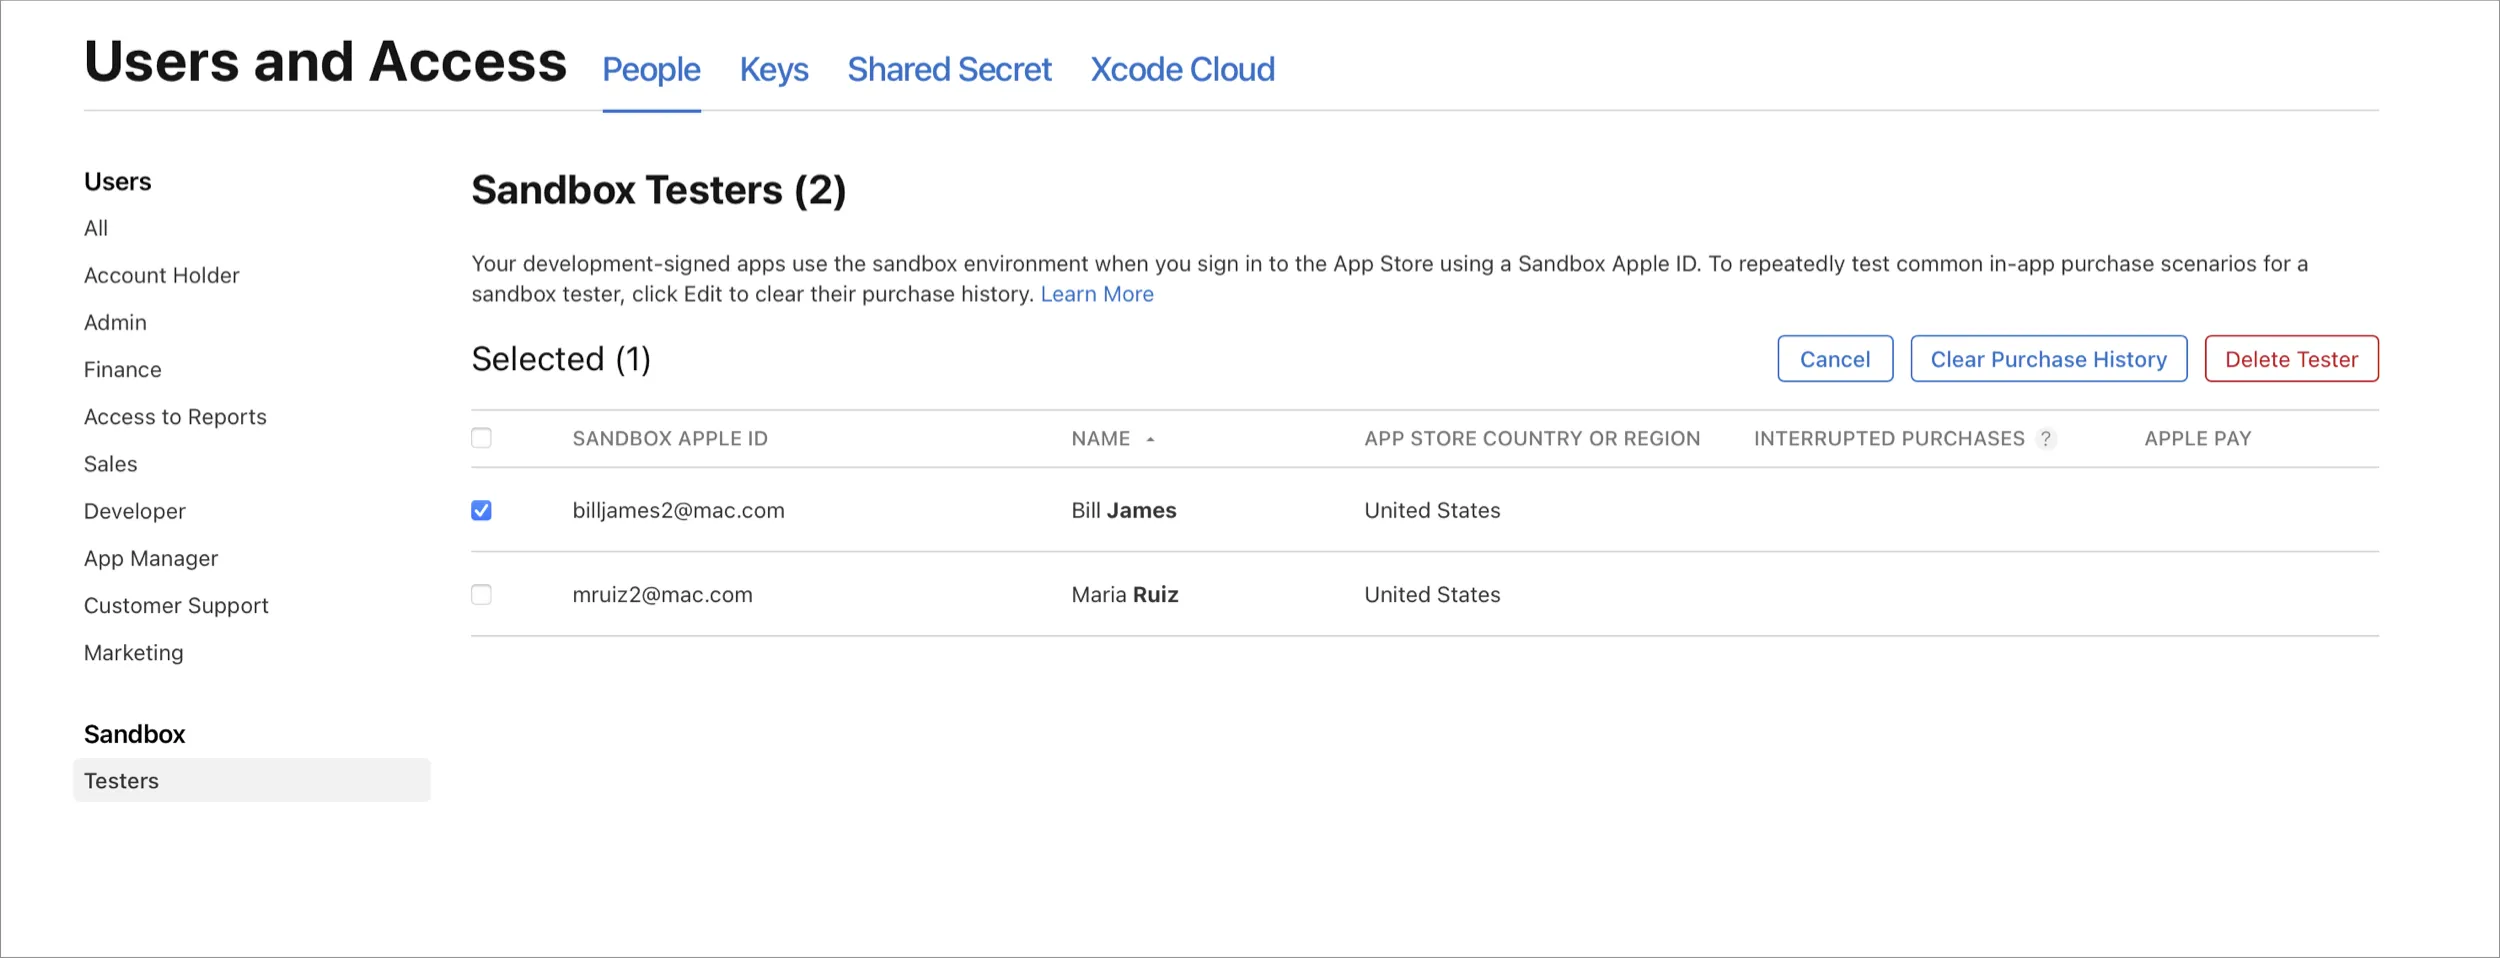2500x958 pixels.
Task: Show All users in sidebar
Action: click(96, 228)
